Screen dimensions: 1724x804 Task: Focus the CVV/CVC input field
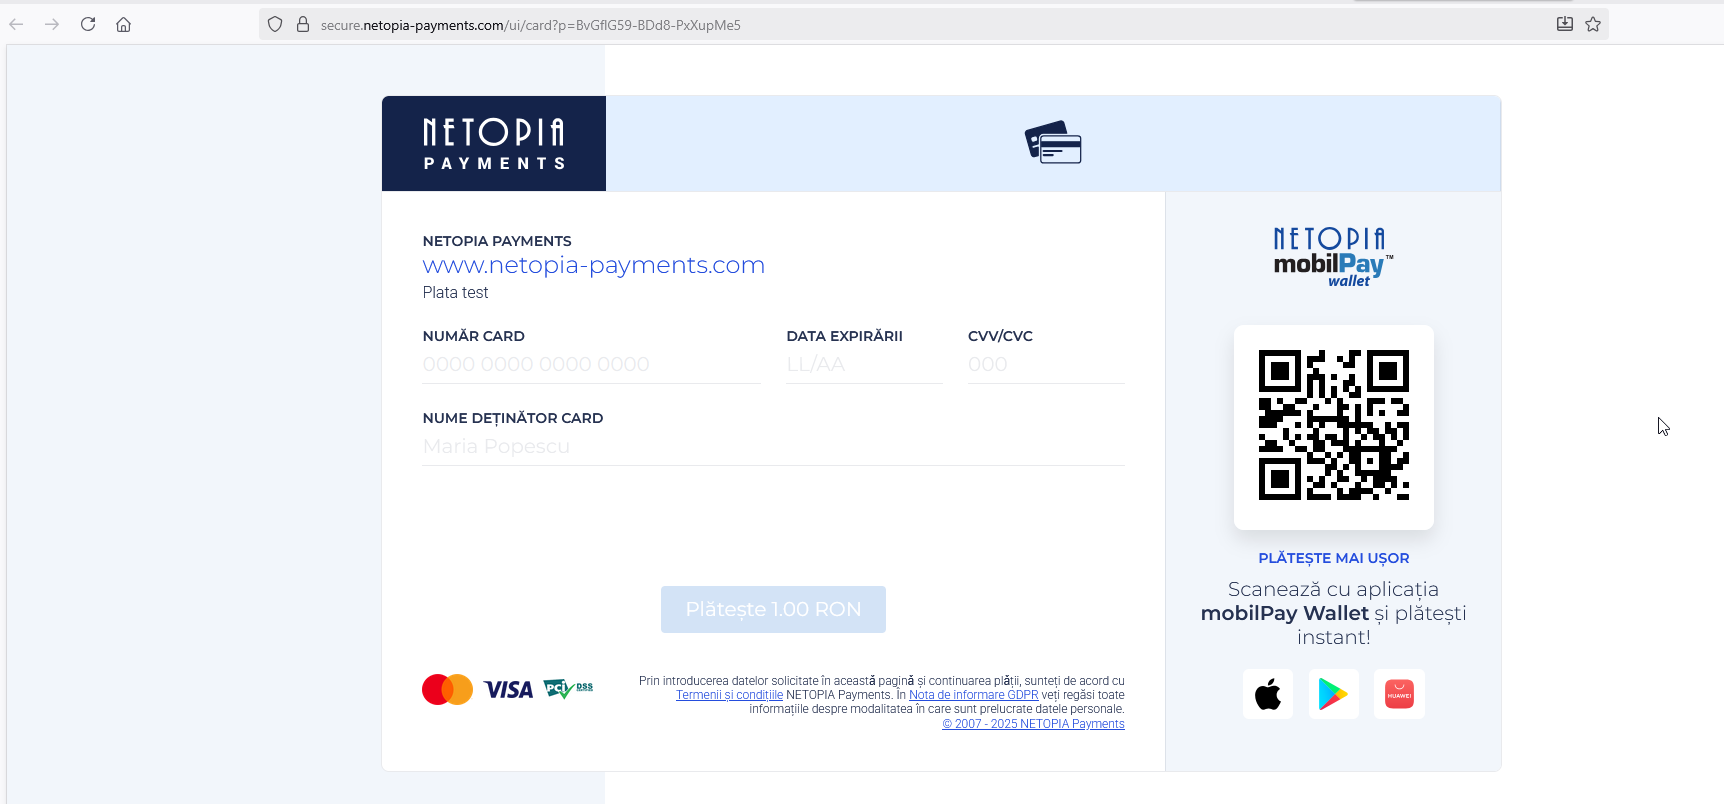point(1046,365)
